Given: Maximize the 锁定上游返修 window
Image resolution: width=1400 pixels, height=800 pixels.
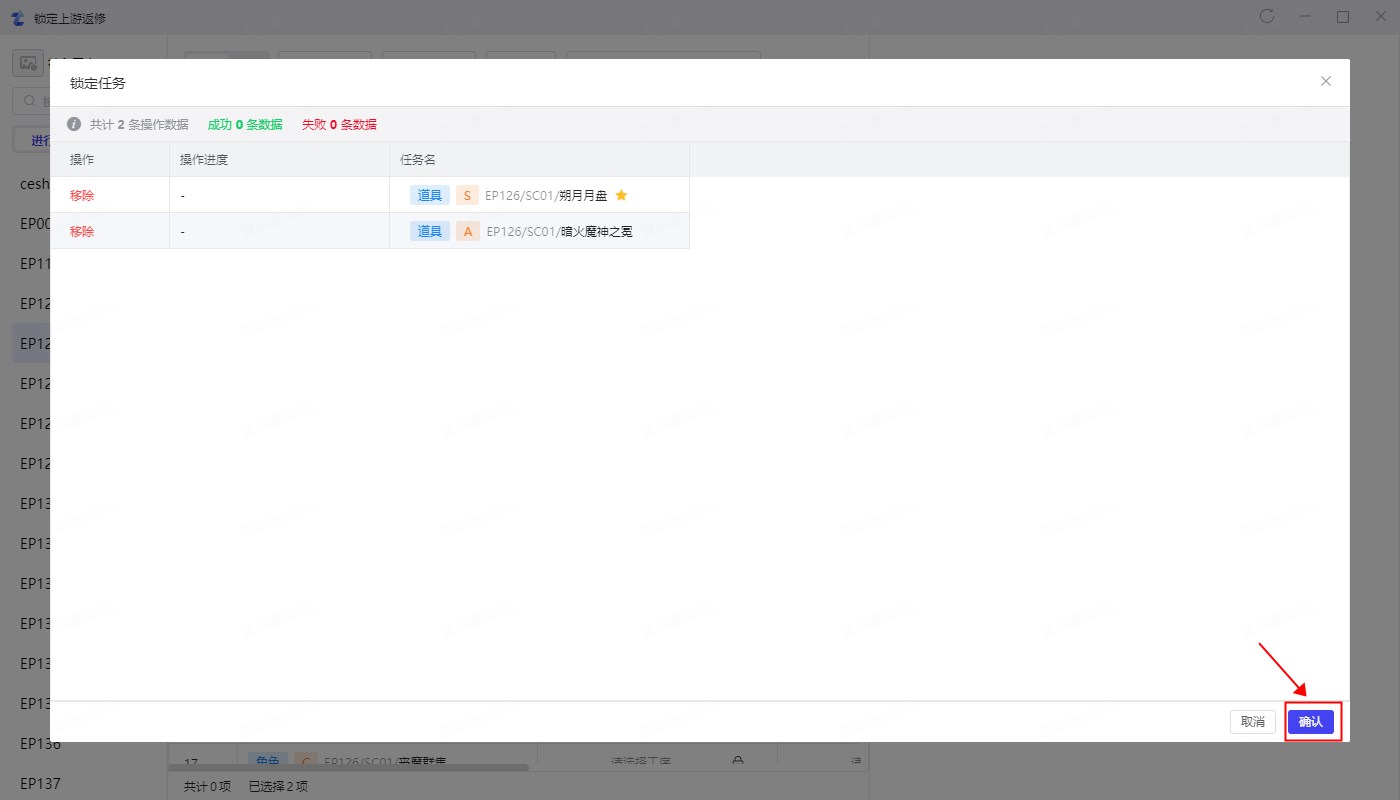Looking at the screenshot, I should [x=1343, y=16].
